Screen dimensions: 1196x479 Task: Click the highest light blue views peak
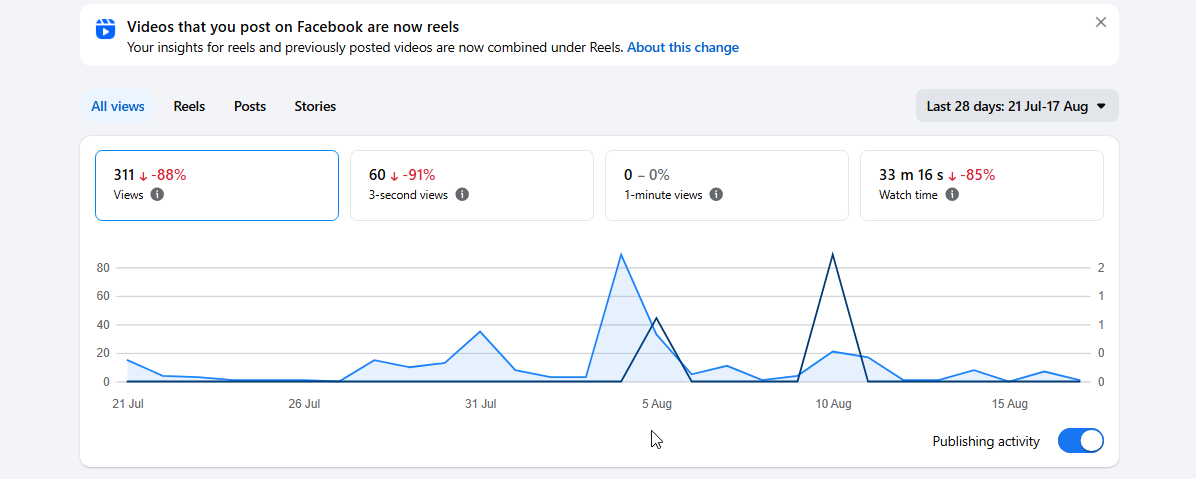click(x=621, y=255)
